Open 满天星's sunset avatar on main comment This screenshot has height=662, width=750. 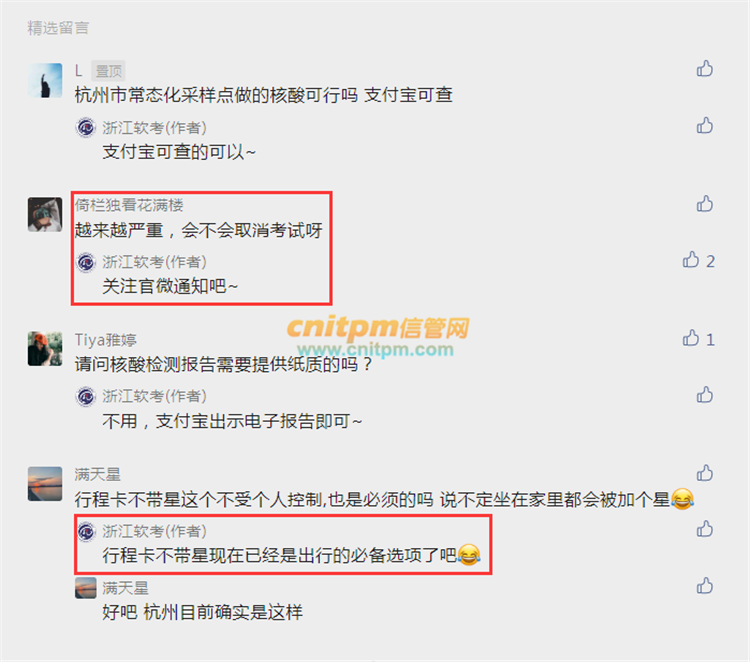point(45,484)
